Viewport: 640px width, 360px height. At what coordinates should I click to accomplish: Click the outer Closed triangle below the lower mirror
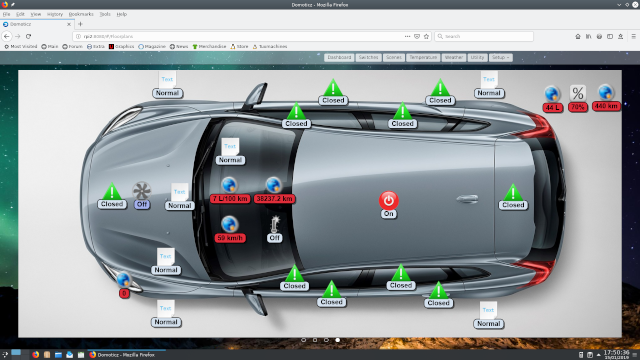click(331, 289)
